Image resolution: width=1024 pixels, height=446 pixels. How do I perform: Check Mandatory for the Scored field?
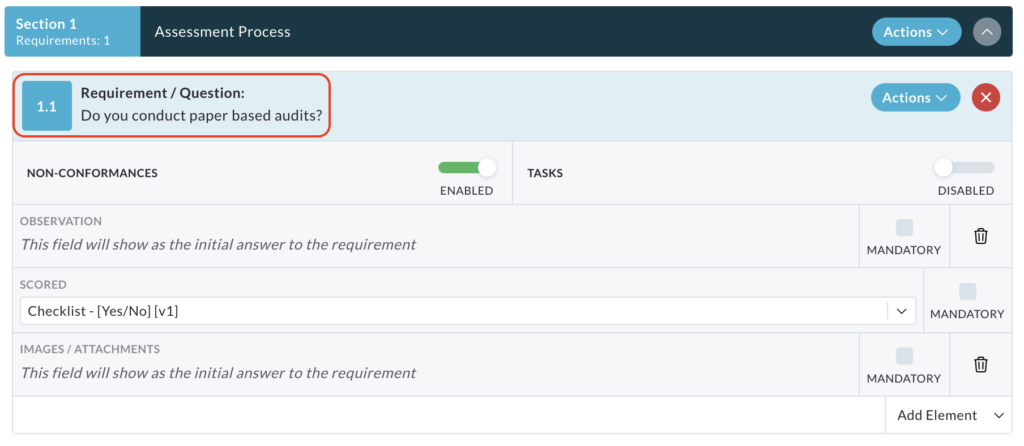pos(967,291)
